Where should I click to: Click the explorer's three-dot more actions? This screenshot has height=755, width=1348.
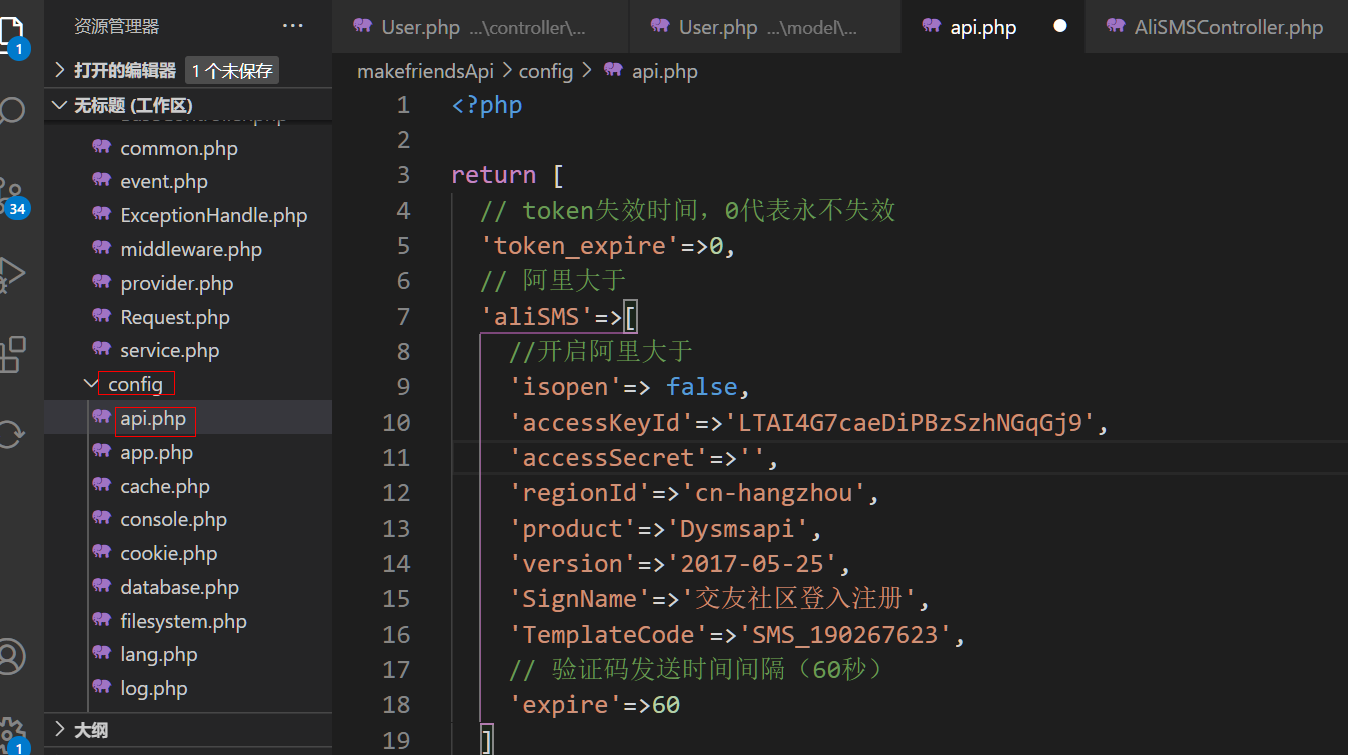292,26
